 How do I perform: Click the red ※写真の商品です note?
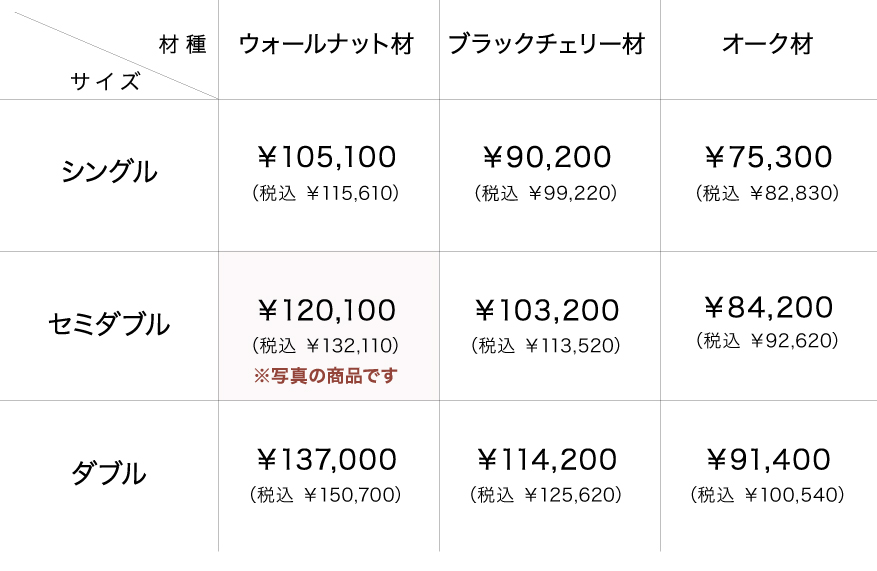[x=326, y=376]
